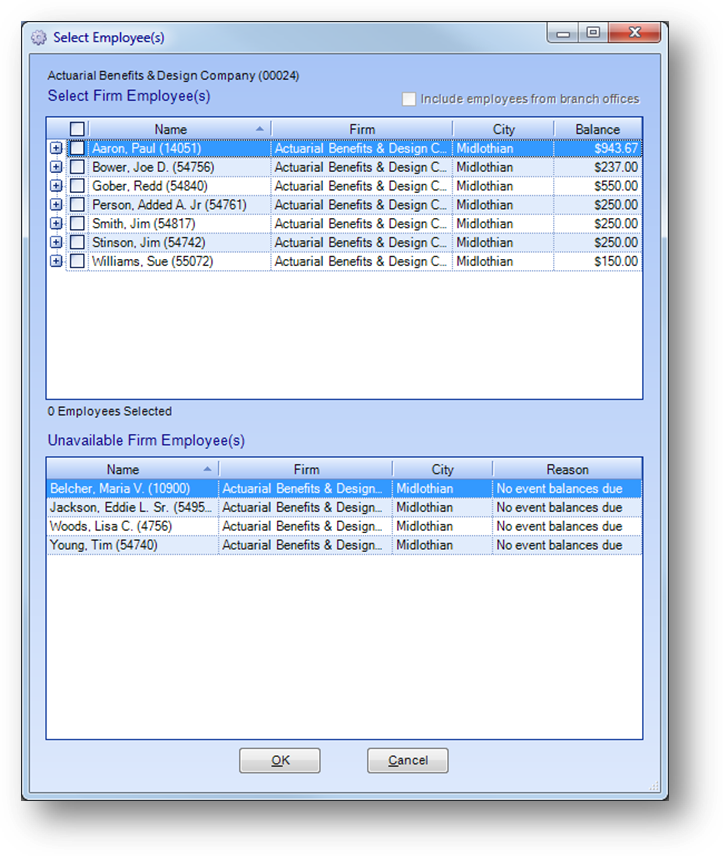723x856 pixels.
Task: Maximize the Select Employee(s) window
Action: 593,33
